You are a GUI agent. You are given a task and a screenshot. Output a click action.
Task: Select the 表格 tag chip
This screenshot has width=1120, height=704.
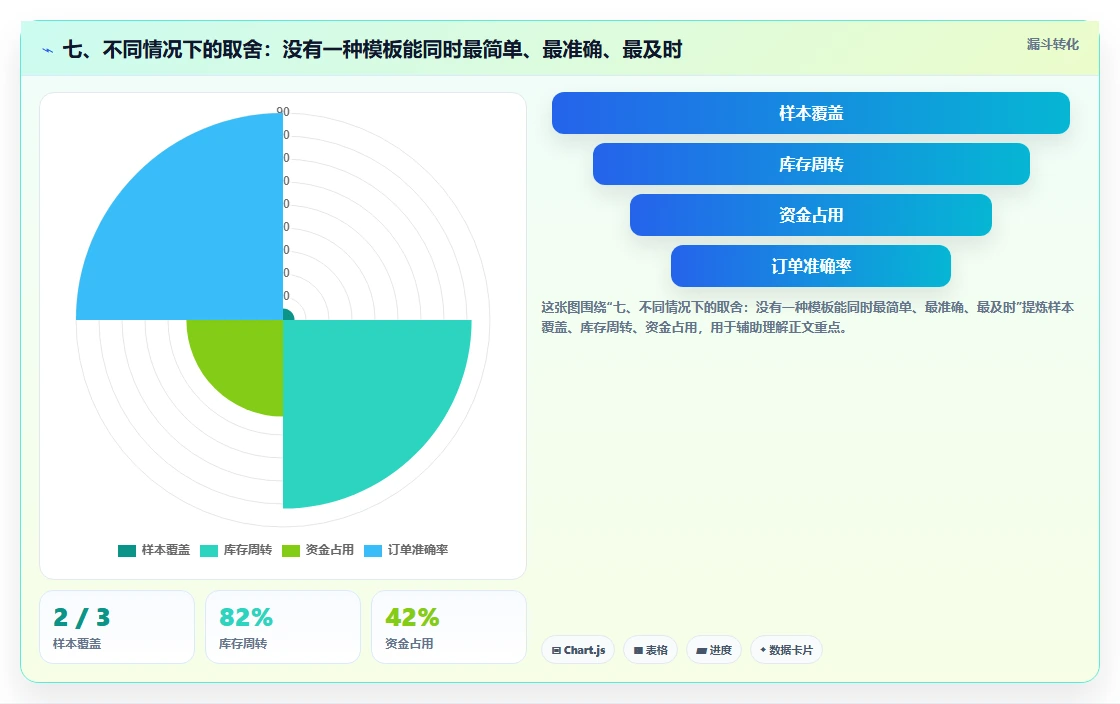650,650
